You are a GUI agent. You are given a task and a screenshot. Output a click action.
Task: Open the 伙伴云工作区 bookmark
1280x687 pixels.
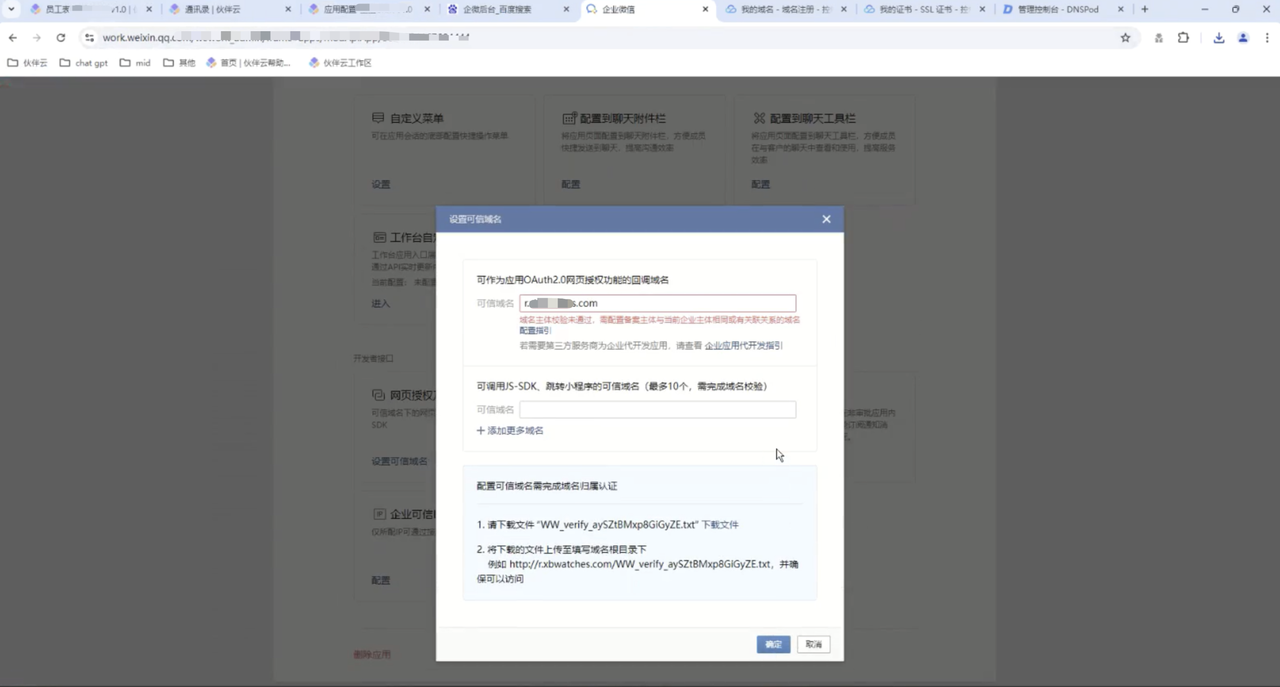(340, 63)
